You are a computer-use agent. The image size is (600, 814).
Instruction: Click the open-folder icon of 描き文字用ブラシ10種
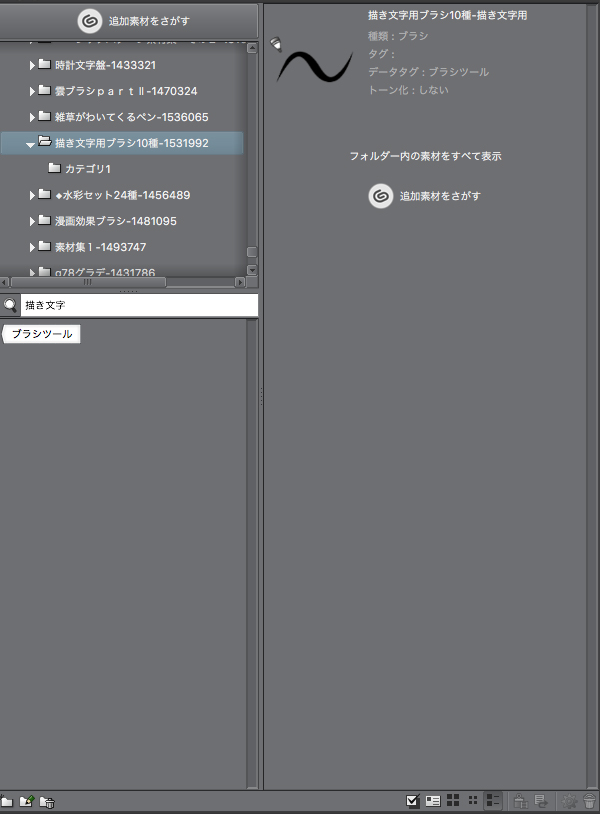click(x=45, y=141)
